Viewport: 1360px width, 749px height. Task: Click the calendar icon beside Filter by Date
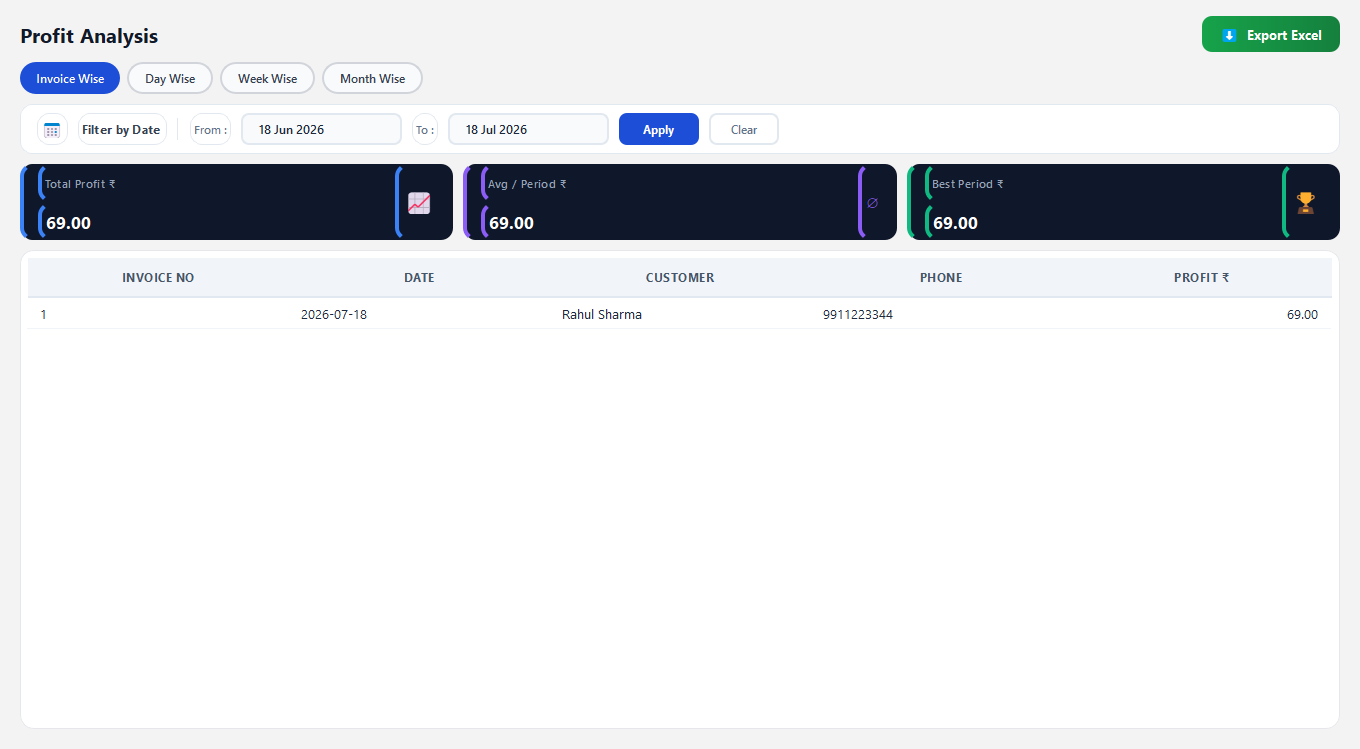pos(52,130)
